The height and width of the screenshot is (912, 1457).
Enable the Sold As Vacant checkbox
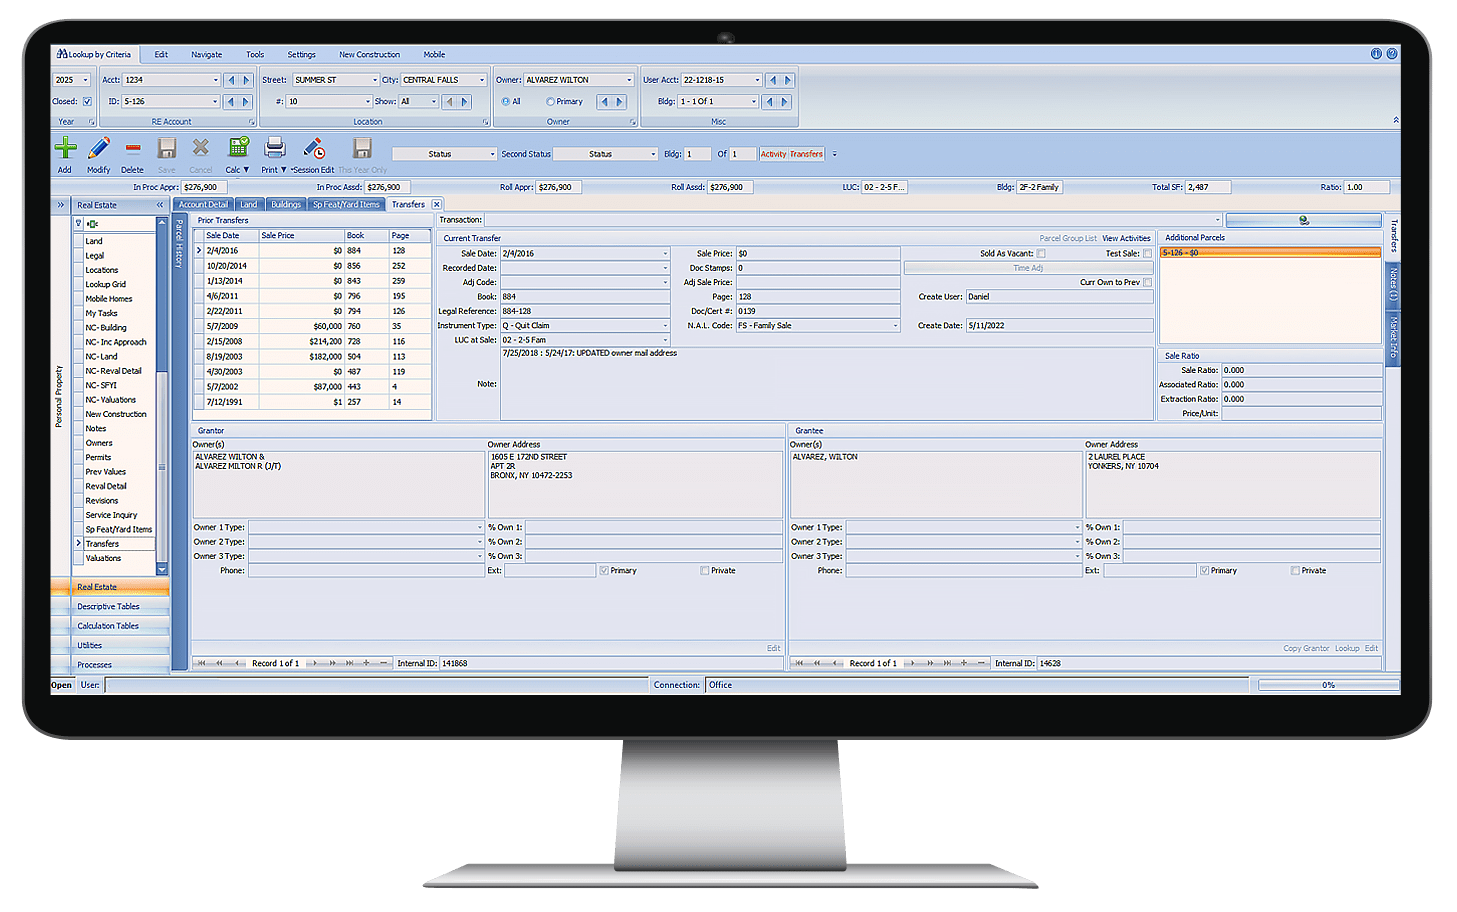(1041, 253)
